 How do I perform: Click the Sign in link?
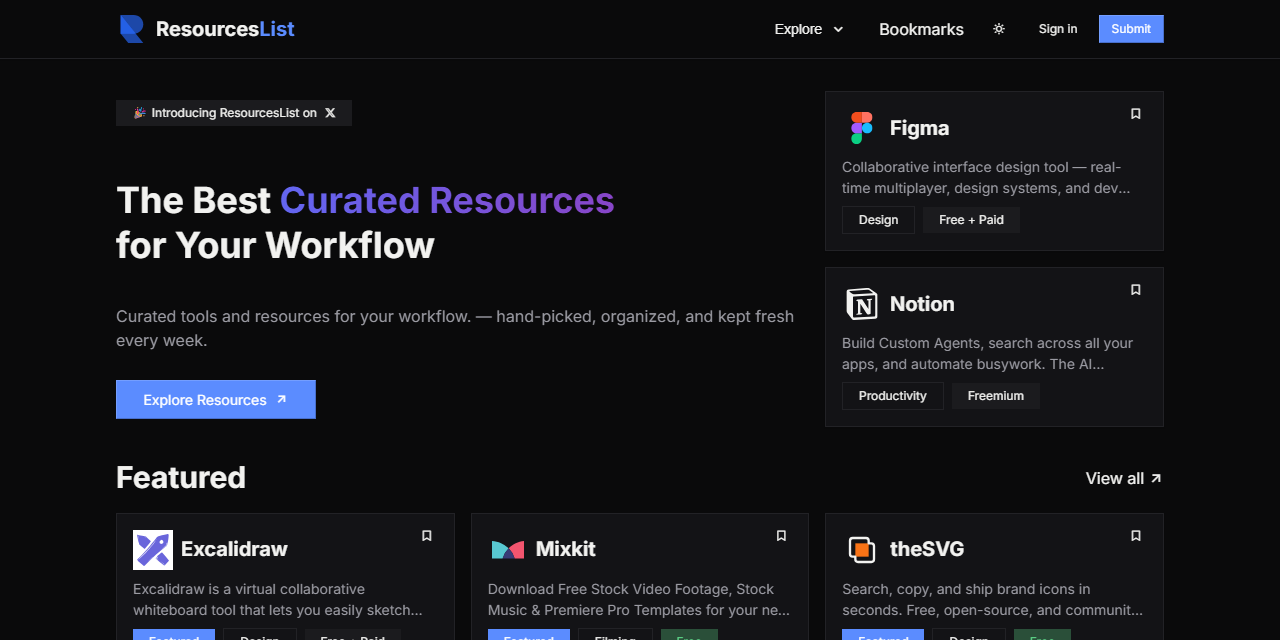[1058, 29]
